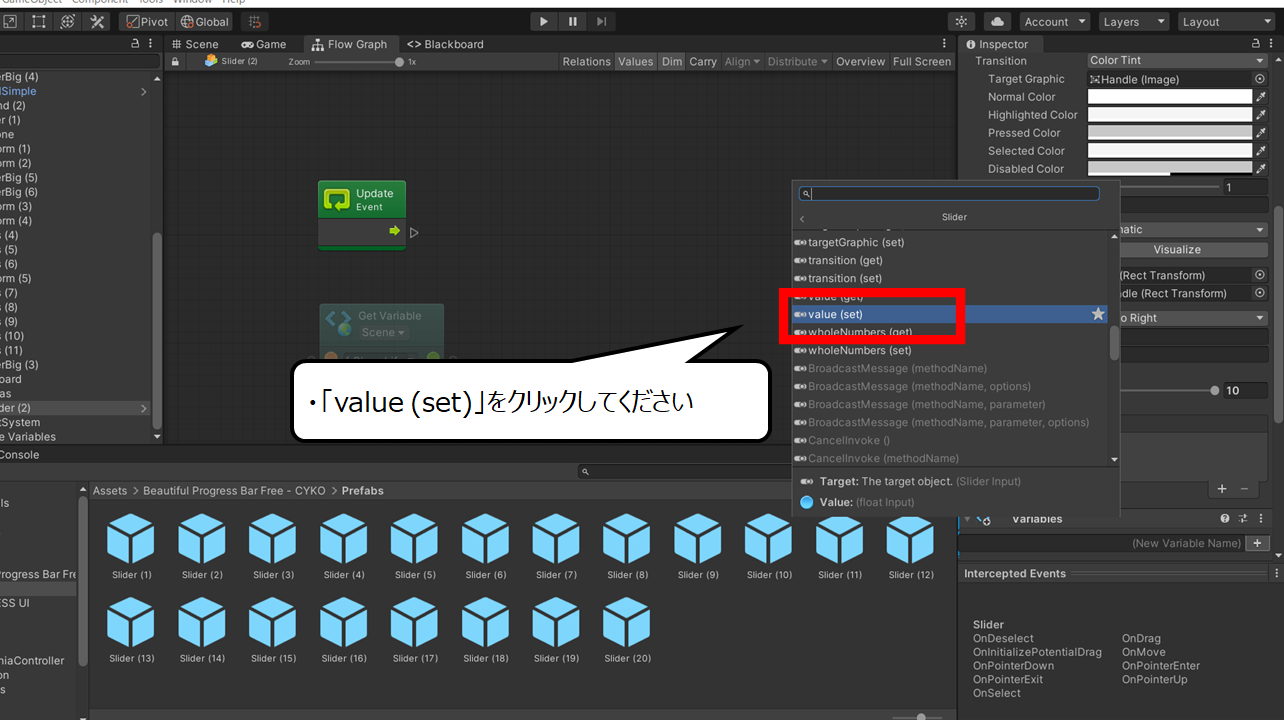
Task: Focus the fuzzy finder search field
Action: click(949, 193)
